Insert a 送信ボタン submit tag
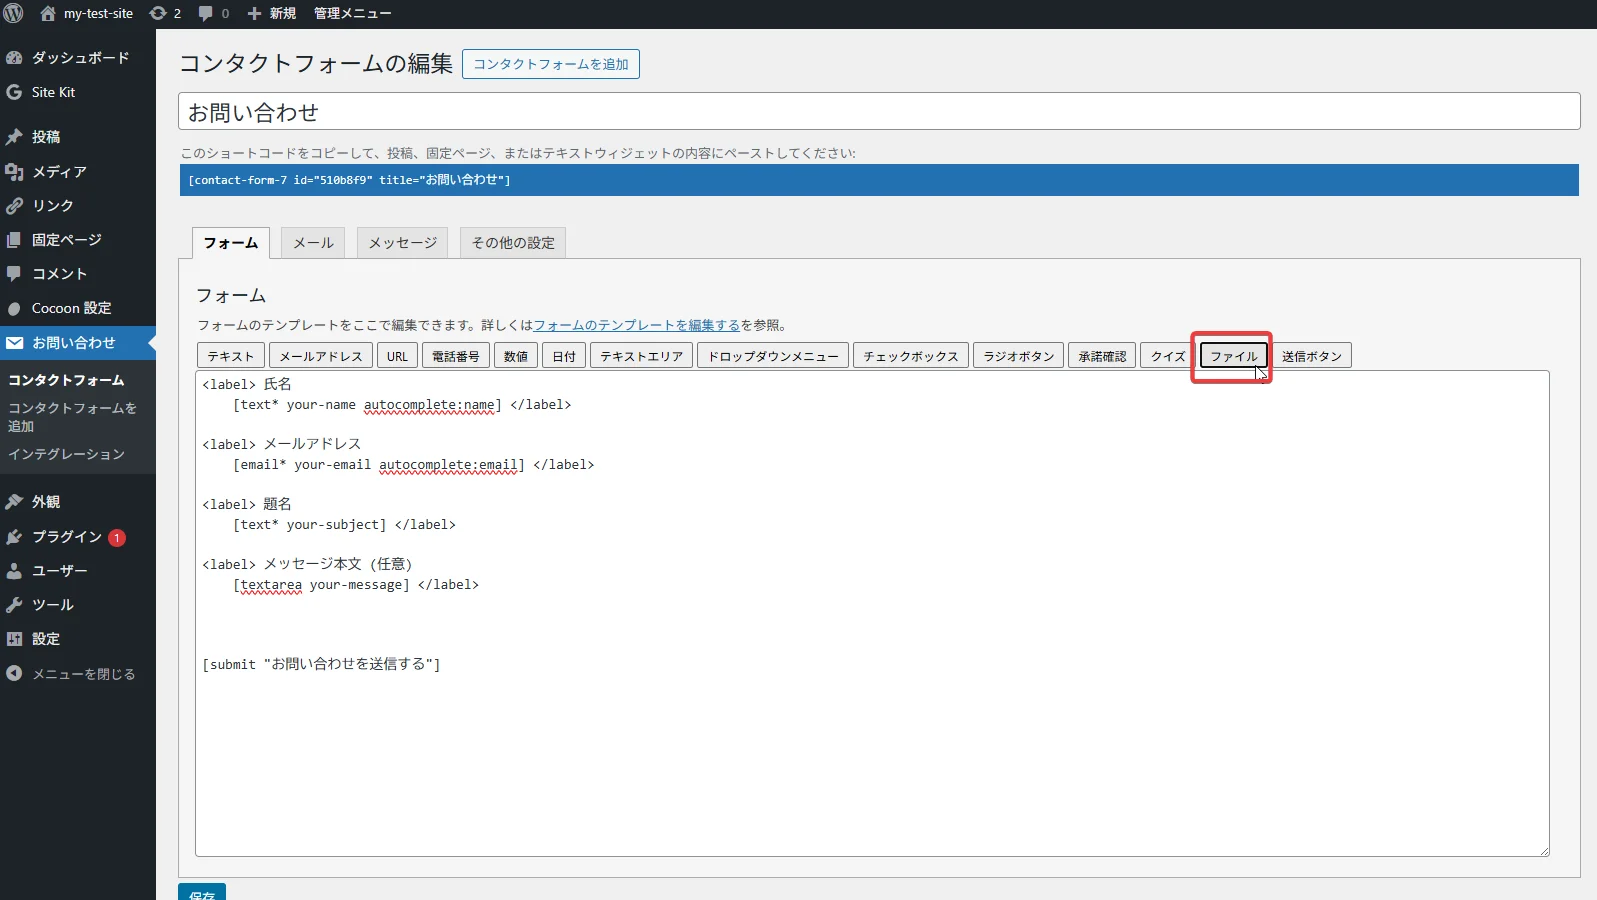 coord(1312,356)
